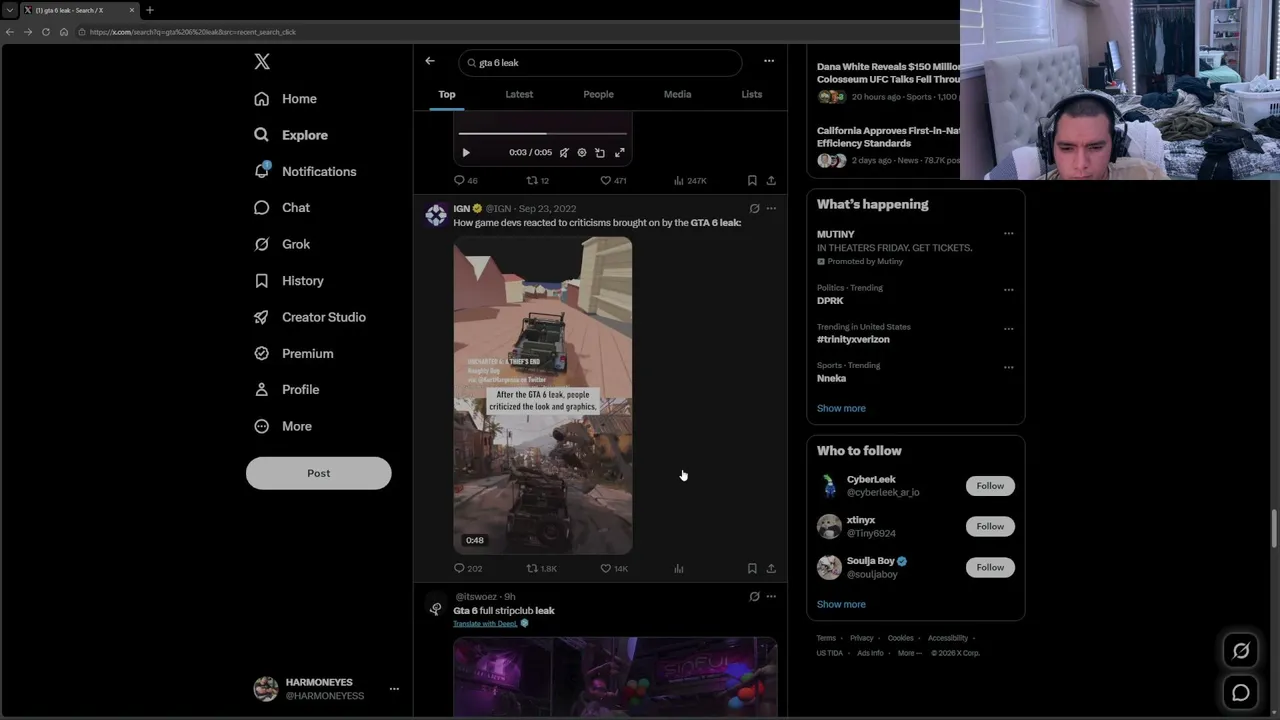Click the browser address bar URL
Viewport: 1280px width, 720px height.
tap(192, 32)
